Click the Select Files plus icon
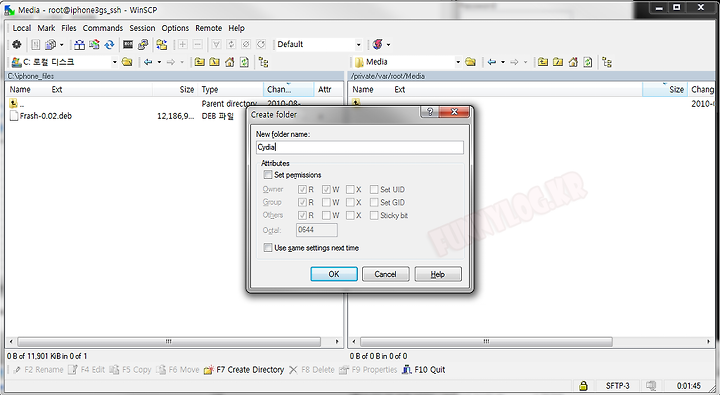The image size is (720, 395). (183, 45)
